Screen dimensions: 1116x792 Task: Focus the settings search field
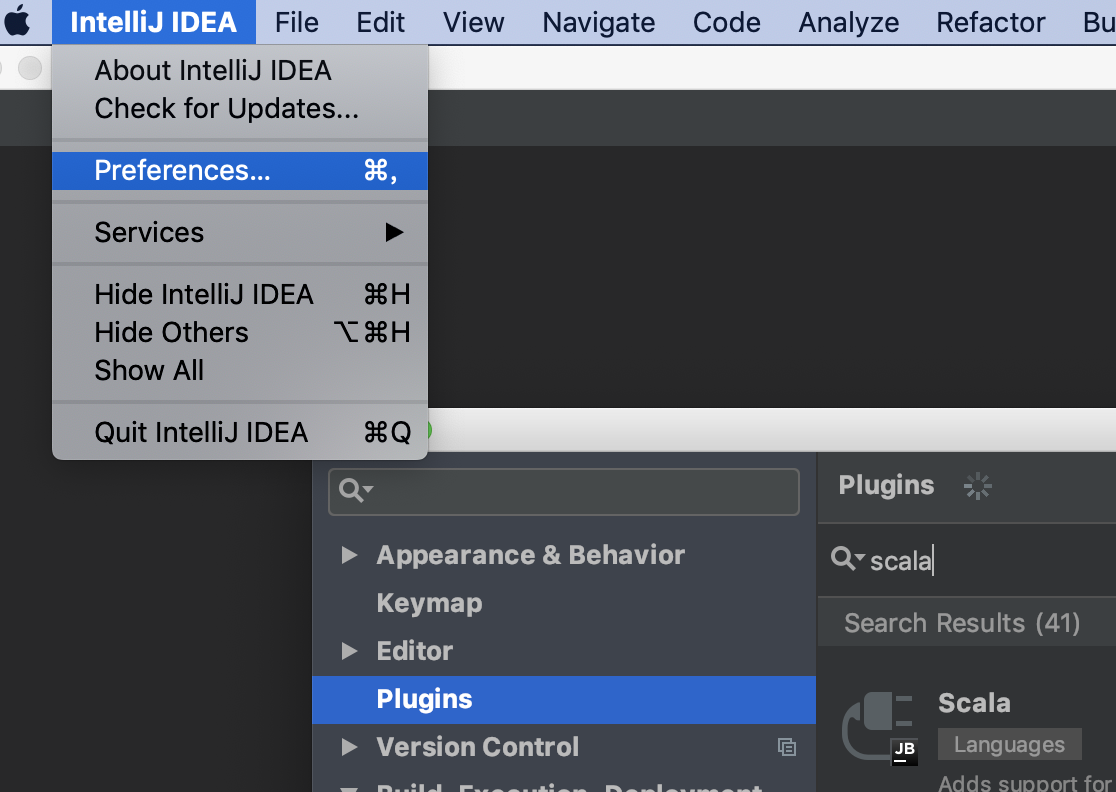[580, 491]
